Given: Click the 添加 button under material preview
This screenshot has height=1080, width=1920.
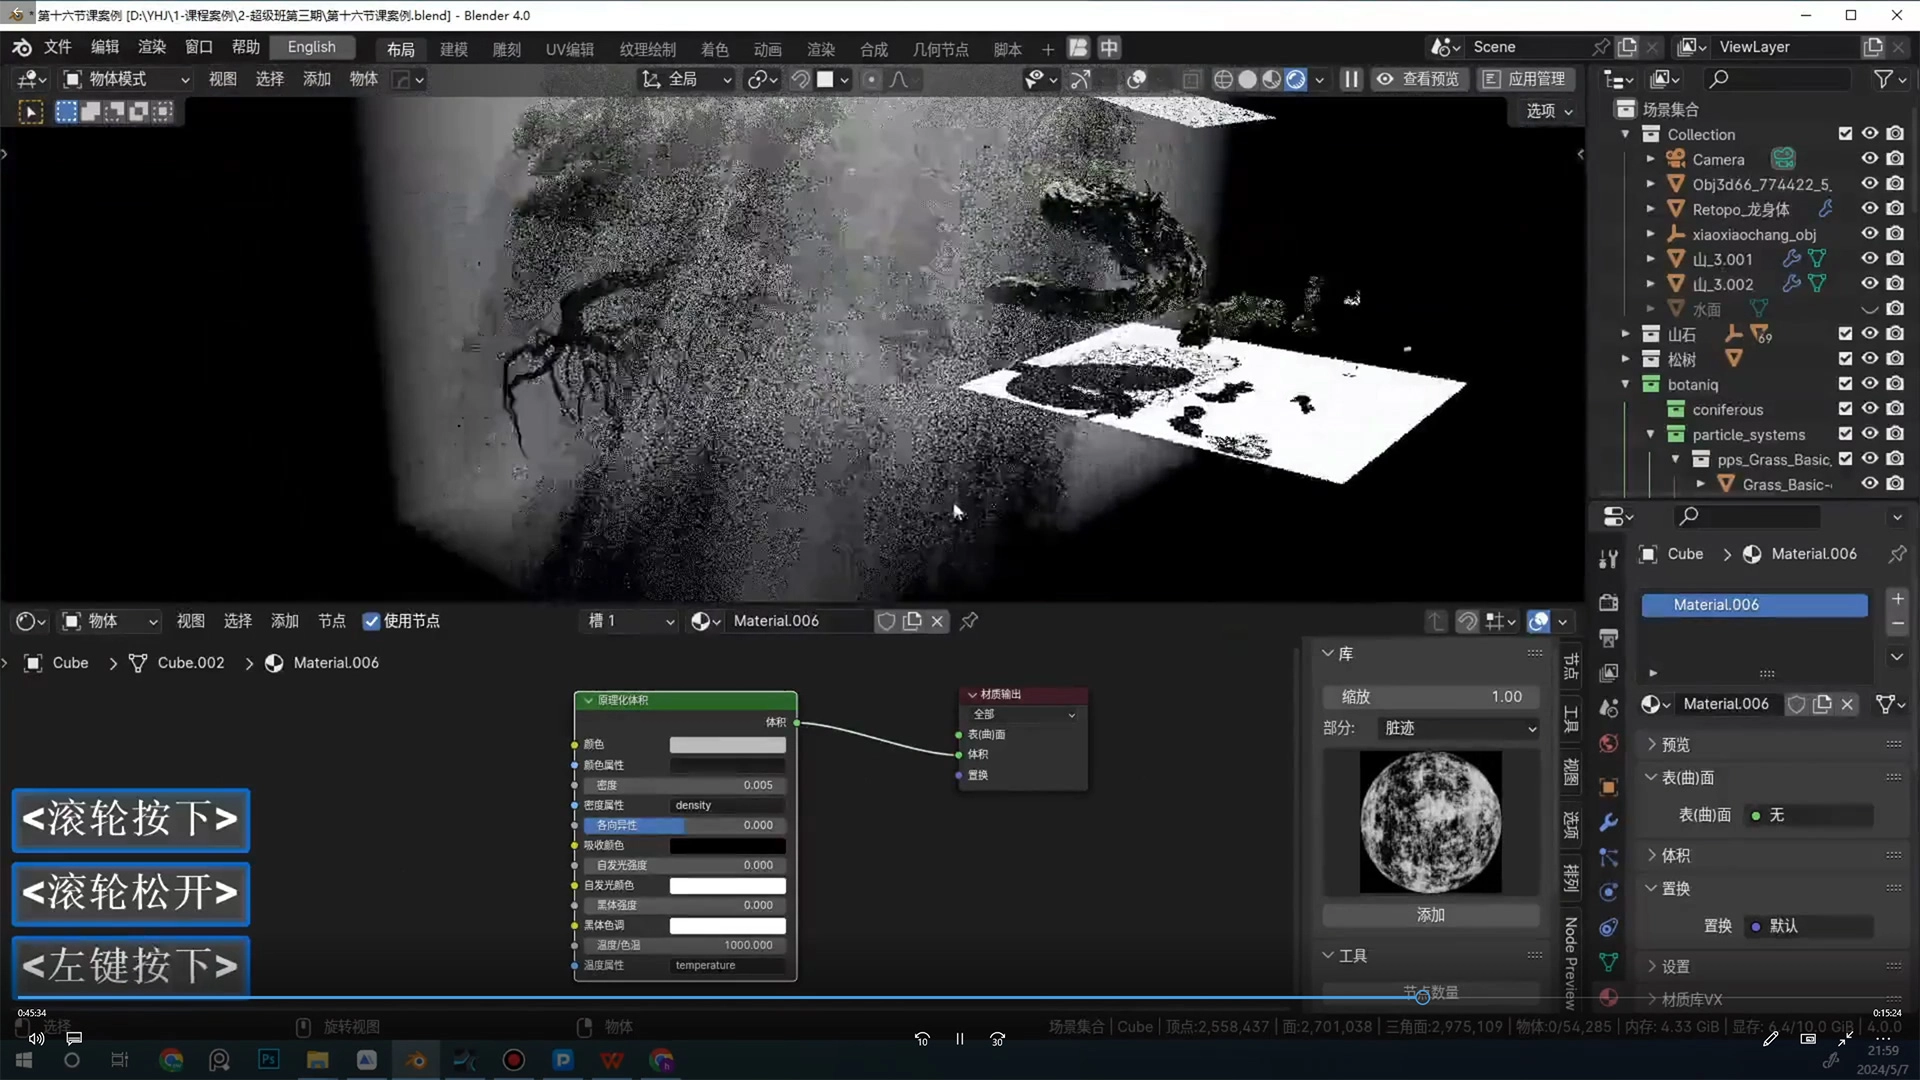Looking at the screenshot, I should [1430, 915].
